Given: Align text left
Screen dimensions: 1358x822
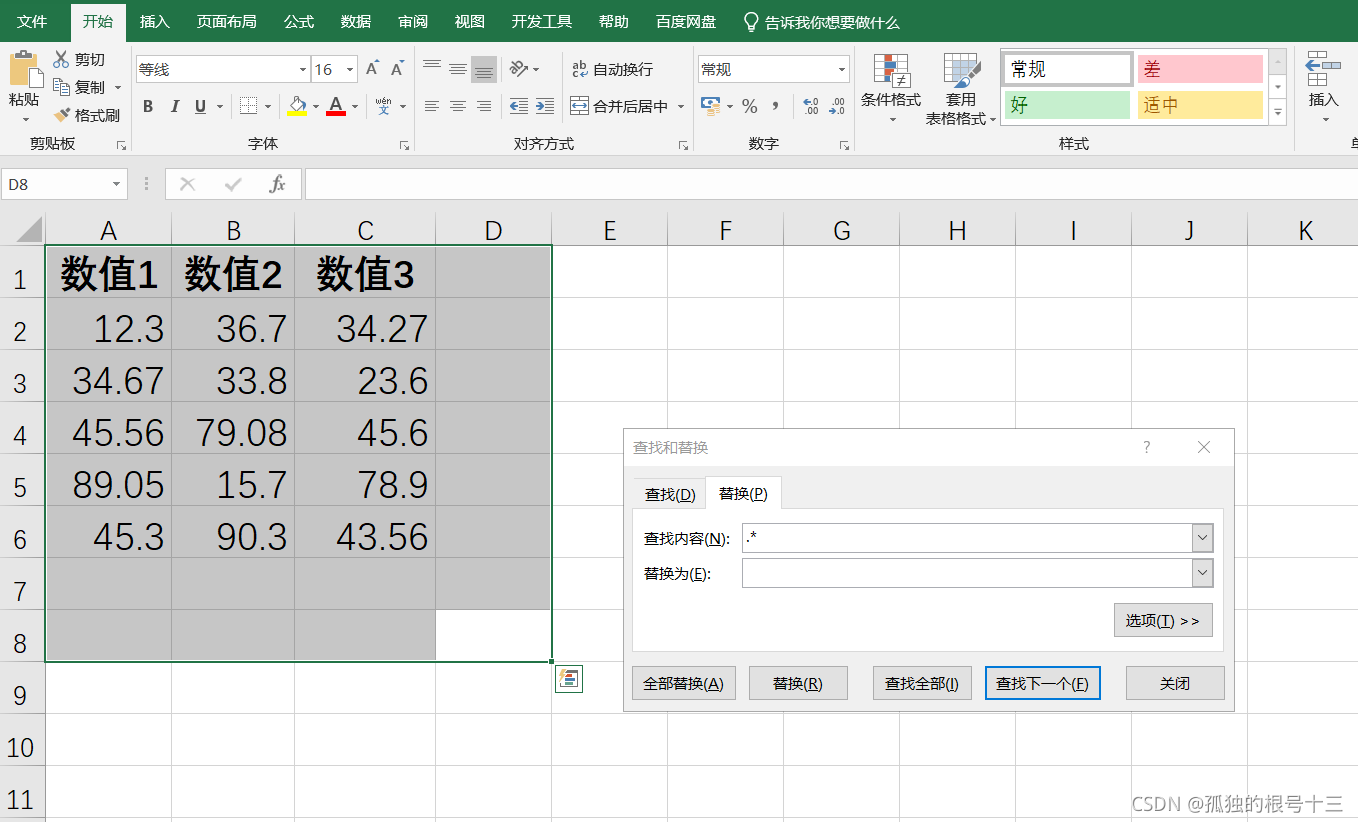Looking at the screenshot, I should coord(432,106).
